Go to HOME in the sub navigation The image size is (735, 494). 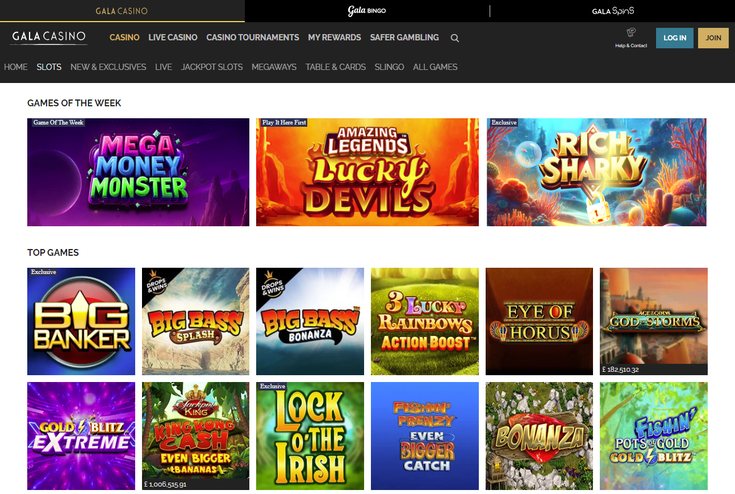[x=15, y=67]
